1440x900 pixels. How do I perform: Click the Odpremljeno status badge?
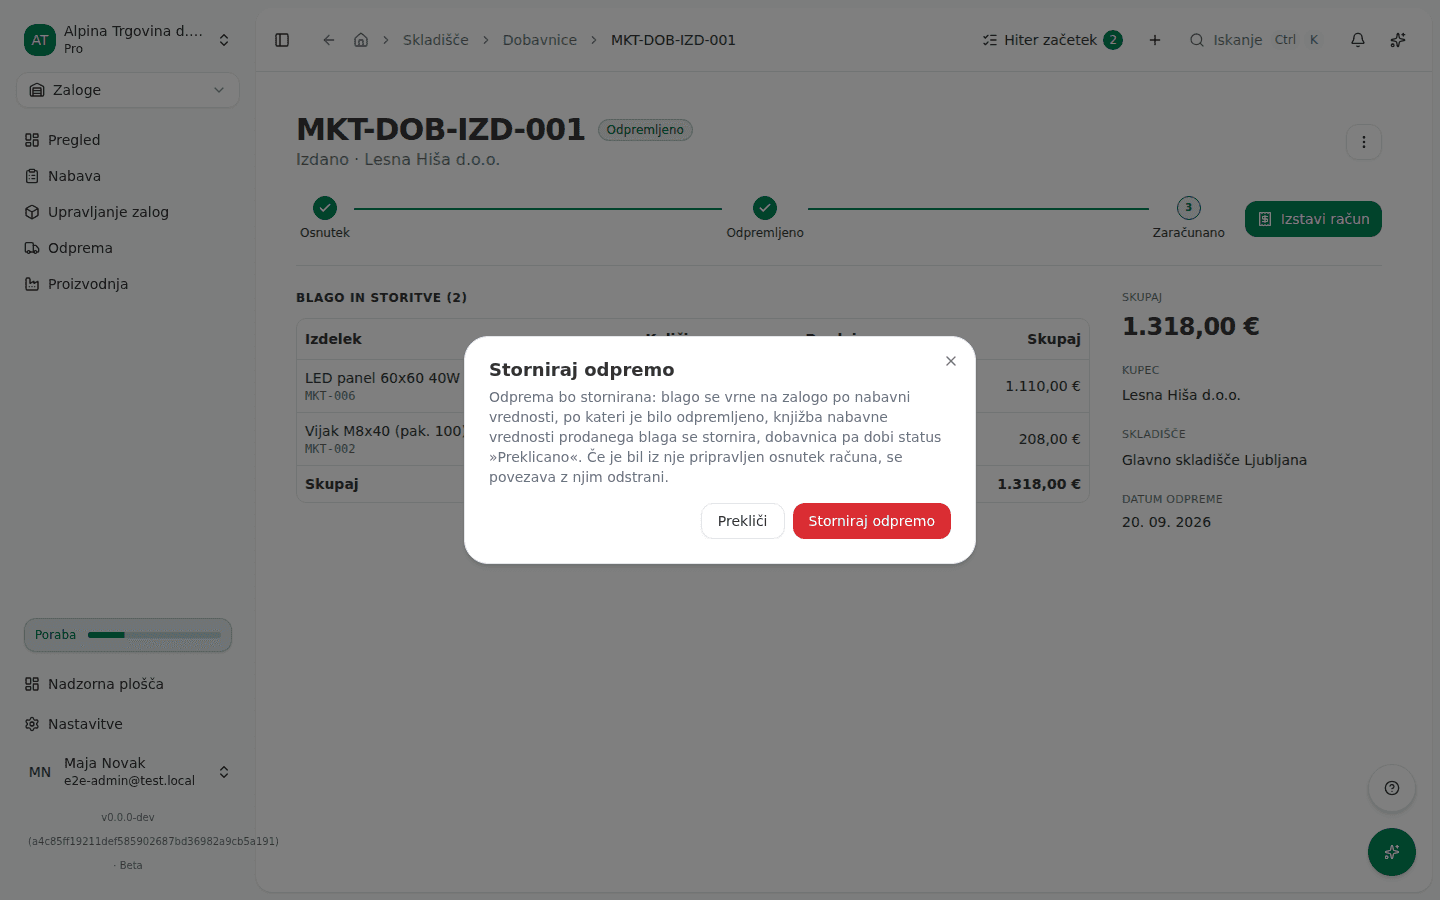(645, 130)
